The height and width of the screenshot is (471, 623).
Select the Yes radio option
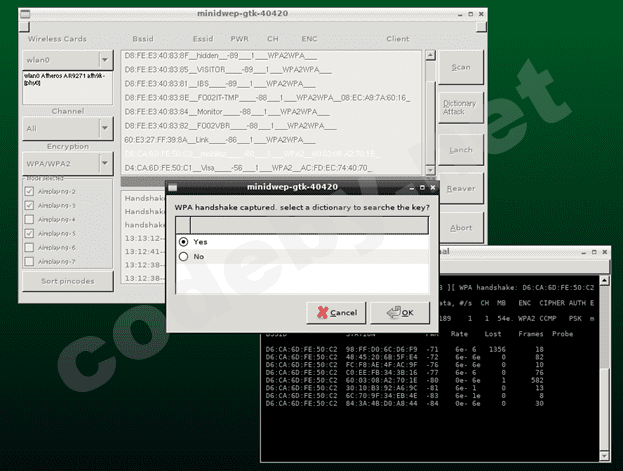[x=183, y=242]
